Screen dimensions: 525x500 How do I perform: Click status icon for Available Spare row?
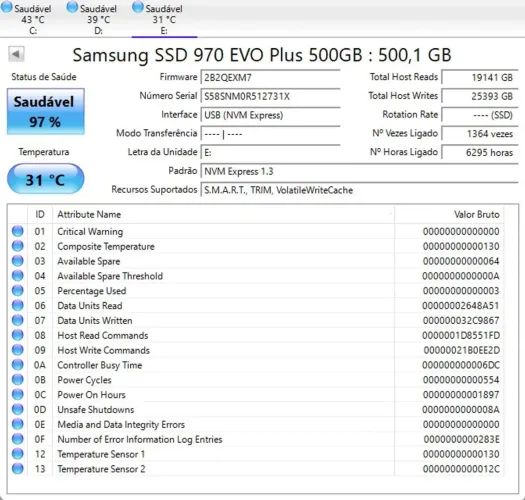(17, 261)
